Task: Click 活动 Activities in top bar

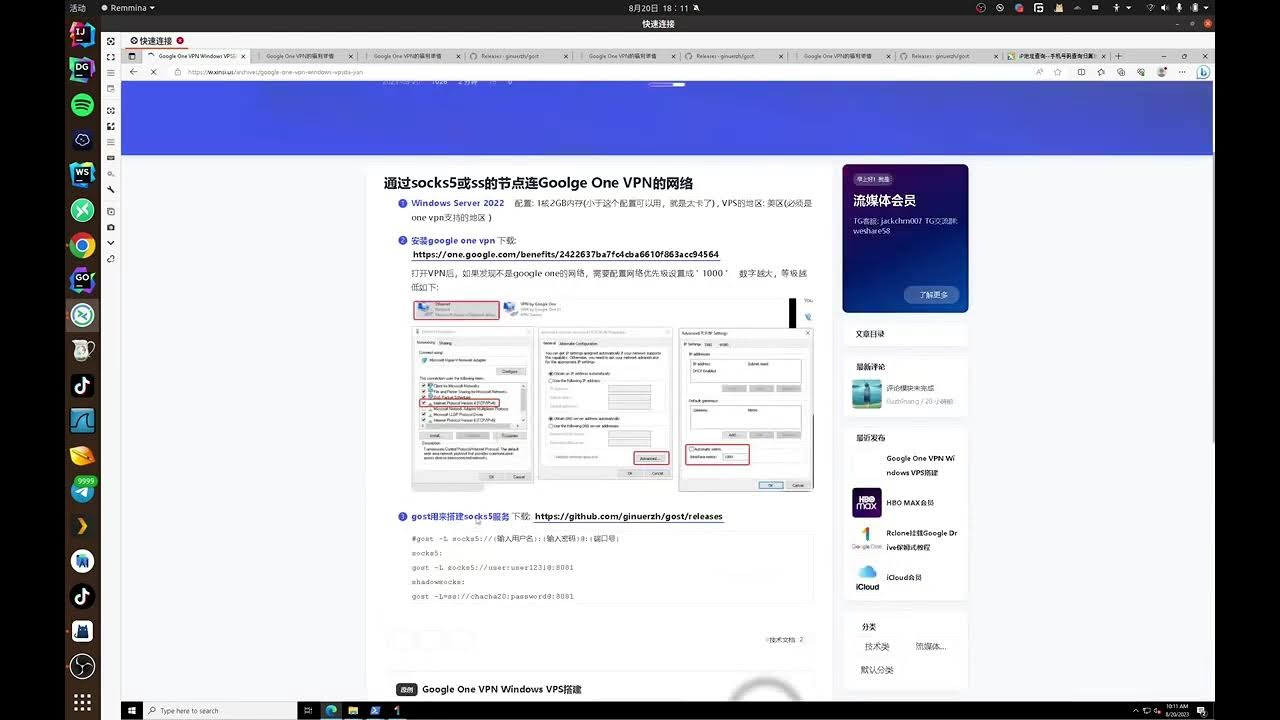Action: pyautogui.click(x=78, y=7)
